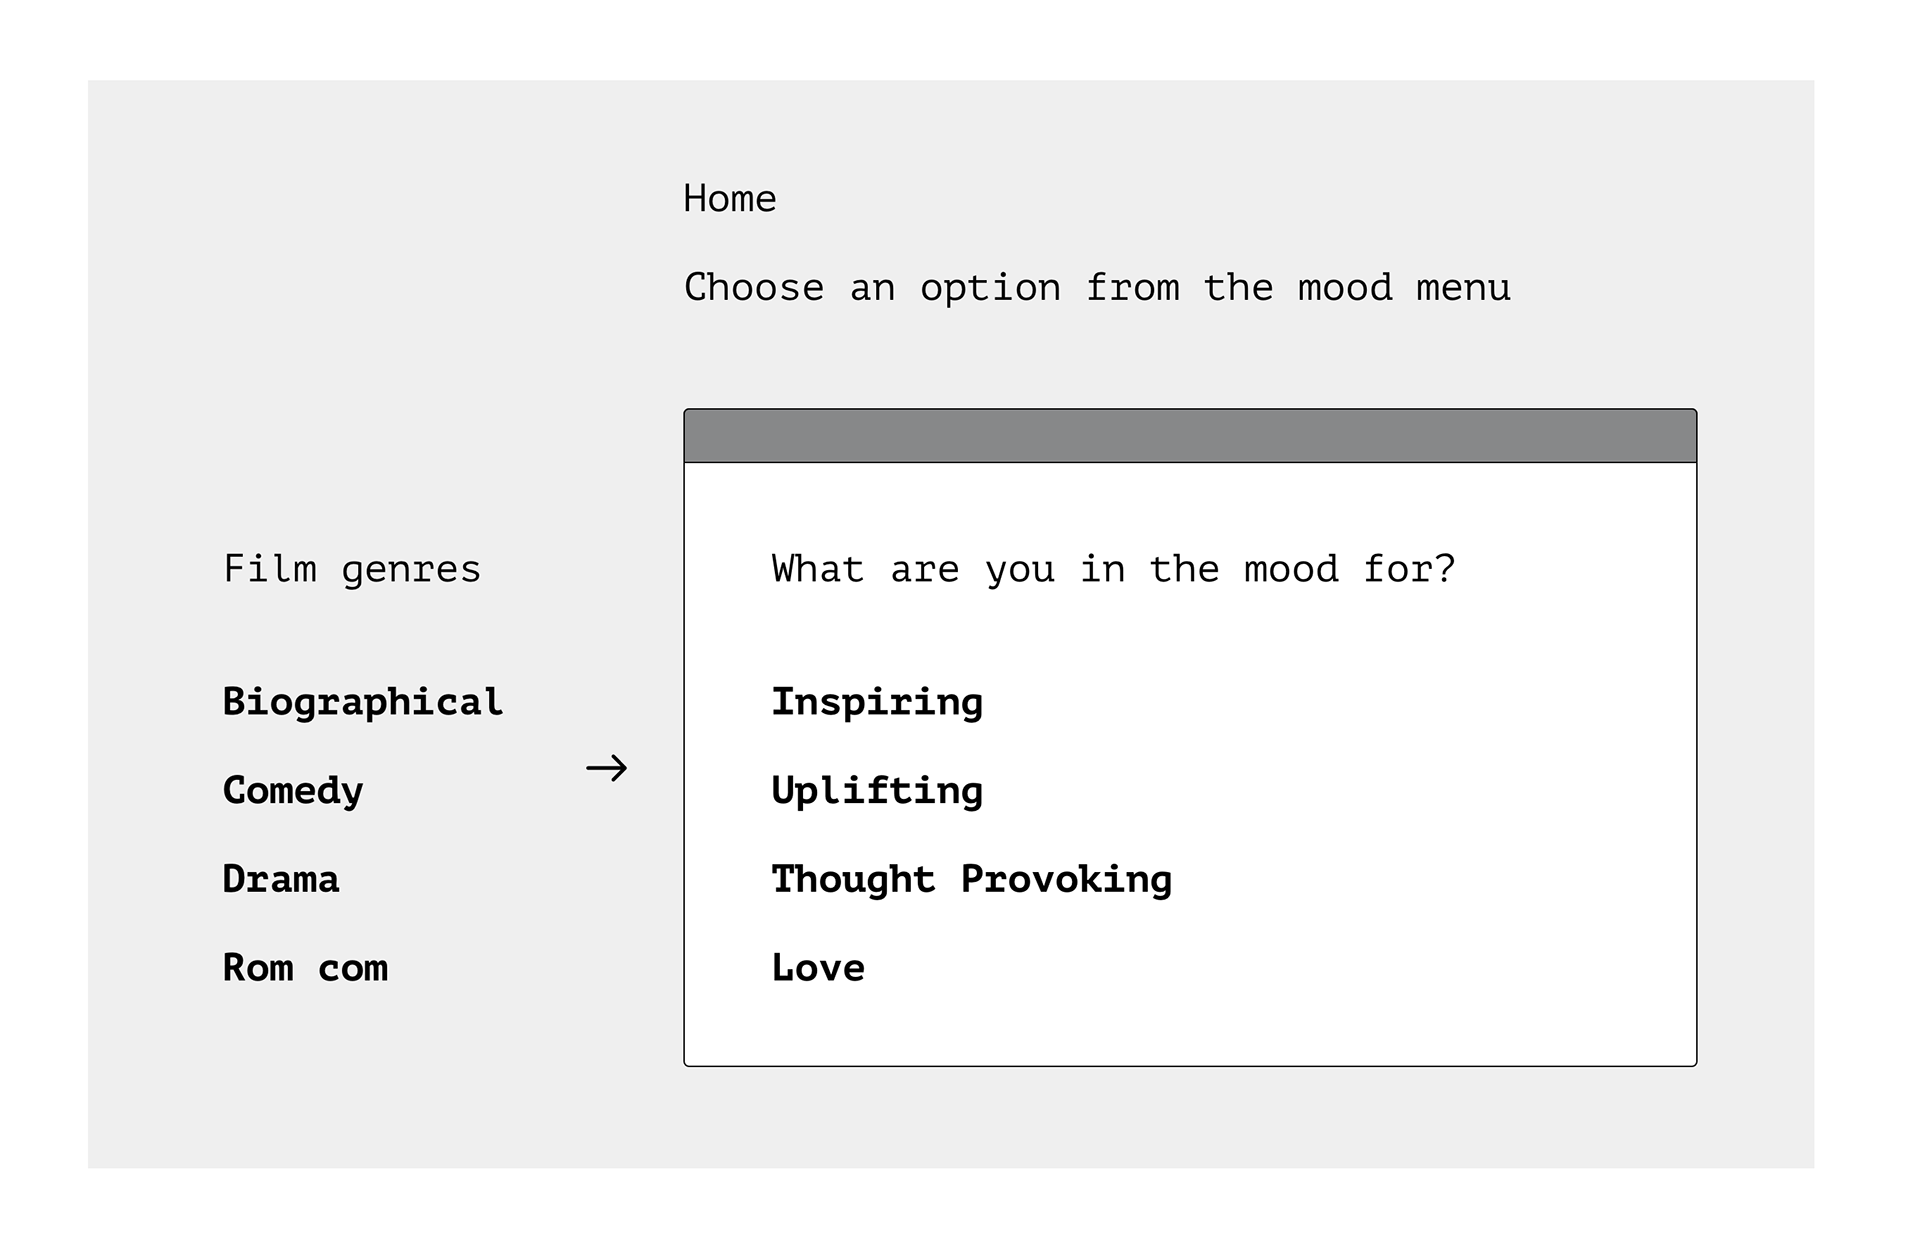This screenshot has height=1243, width=1920.
Task: Click the Film genres heading
Action: tap(352, 570)
